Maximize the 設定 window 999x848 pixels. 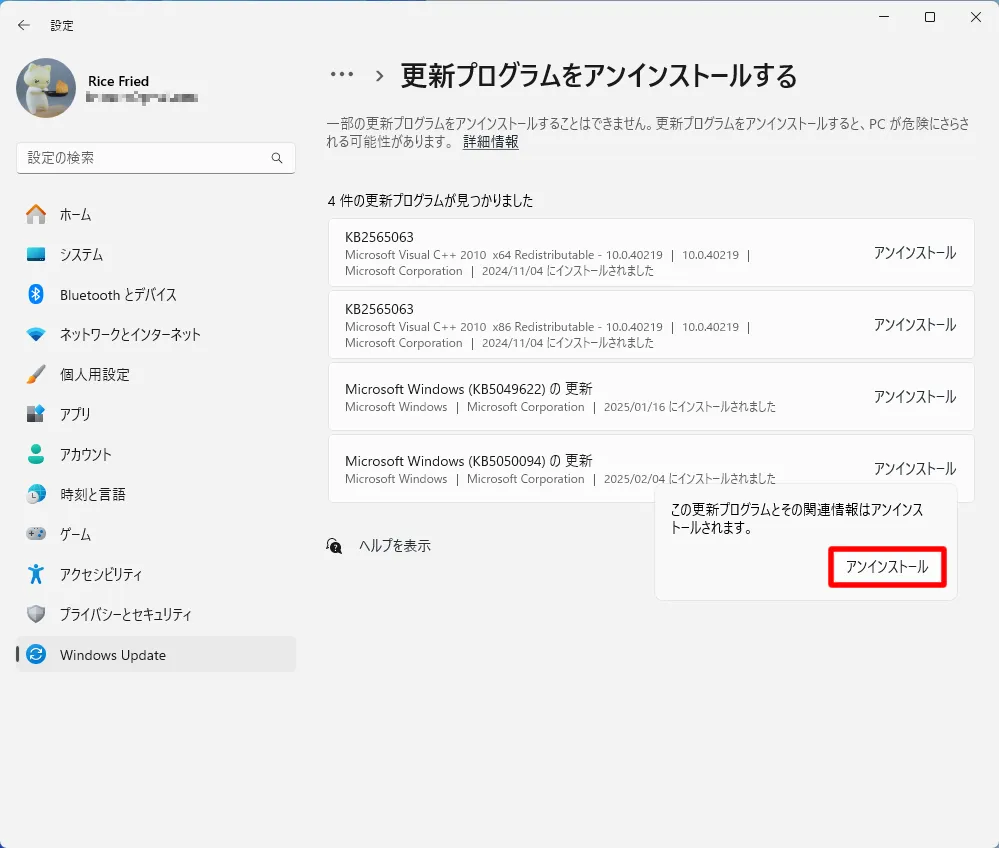(930, 17)
